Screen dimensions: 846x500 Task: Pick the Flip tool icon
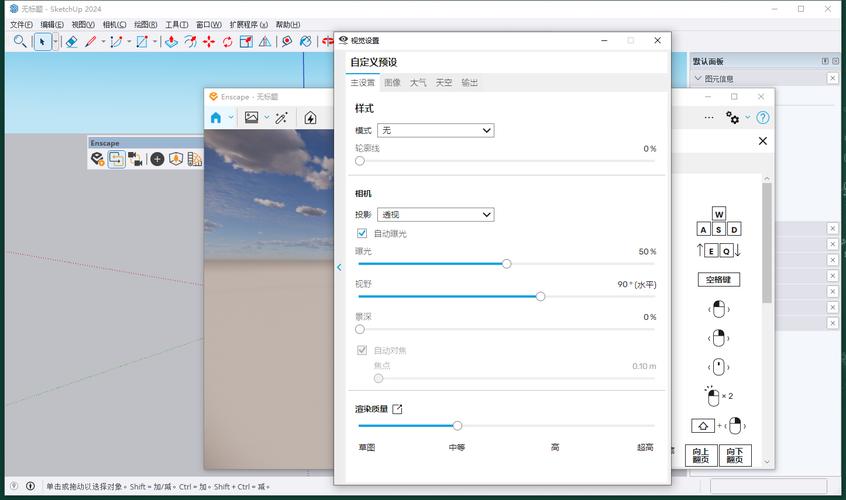click(x=265, y=42)
